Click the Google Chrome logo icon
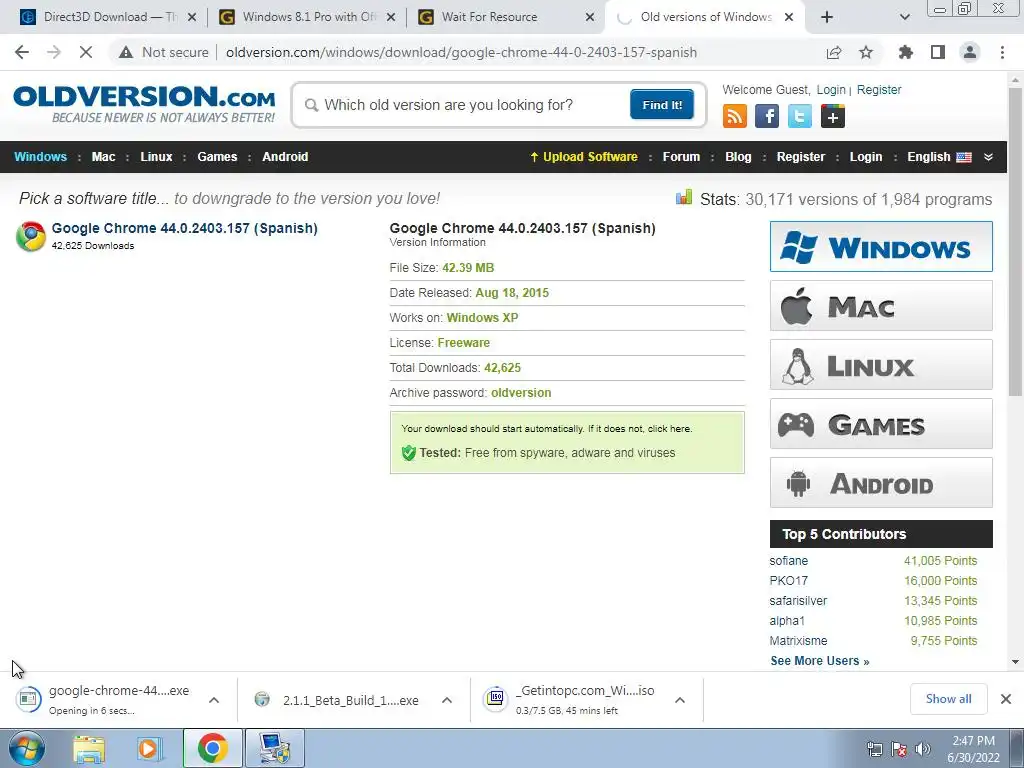 [31, 236]
